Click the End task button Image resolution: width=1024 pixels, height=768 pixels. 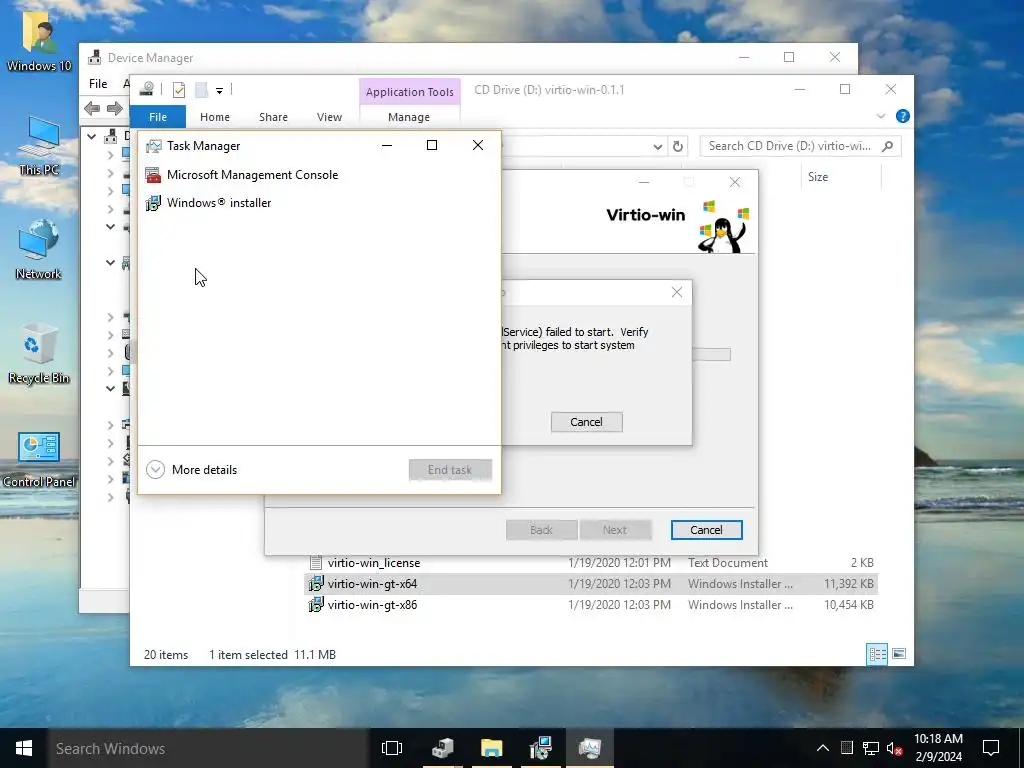[x=450, y=470]
